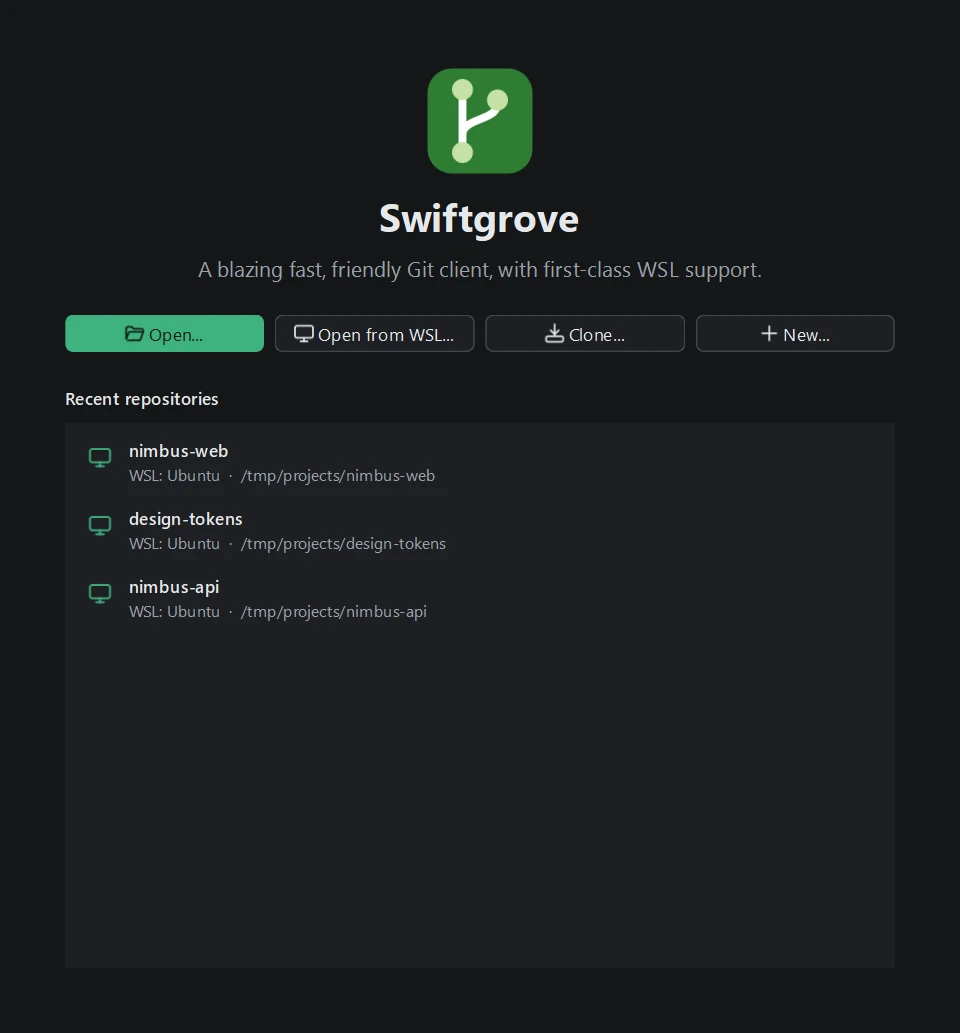Screen dimensions: 960x1033
Task: Click the Swiftgrove app logo
Action: (480, 121)
